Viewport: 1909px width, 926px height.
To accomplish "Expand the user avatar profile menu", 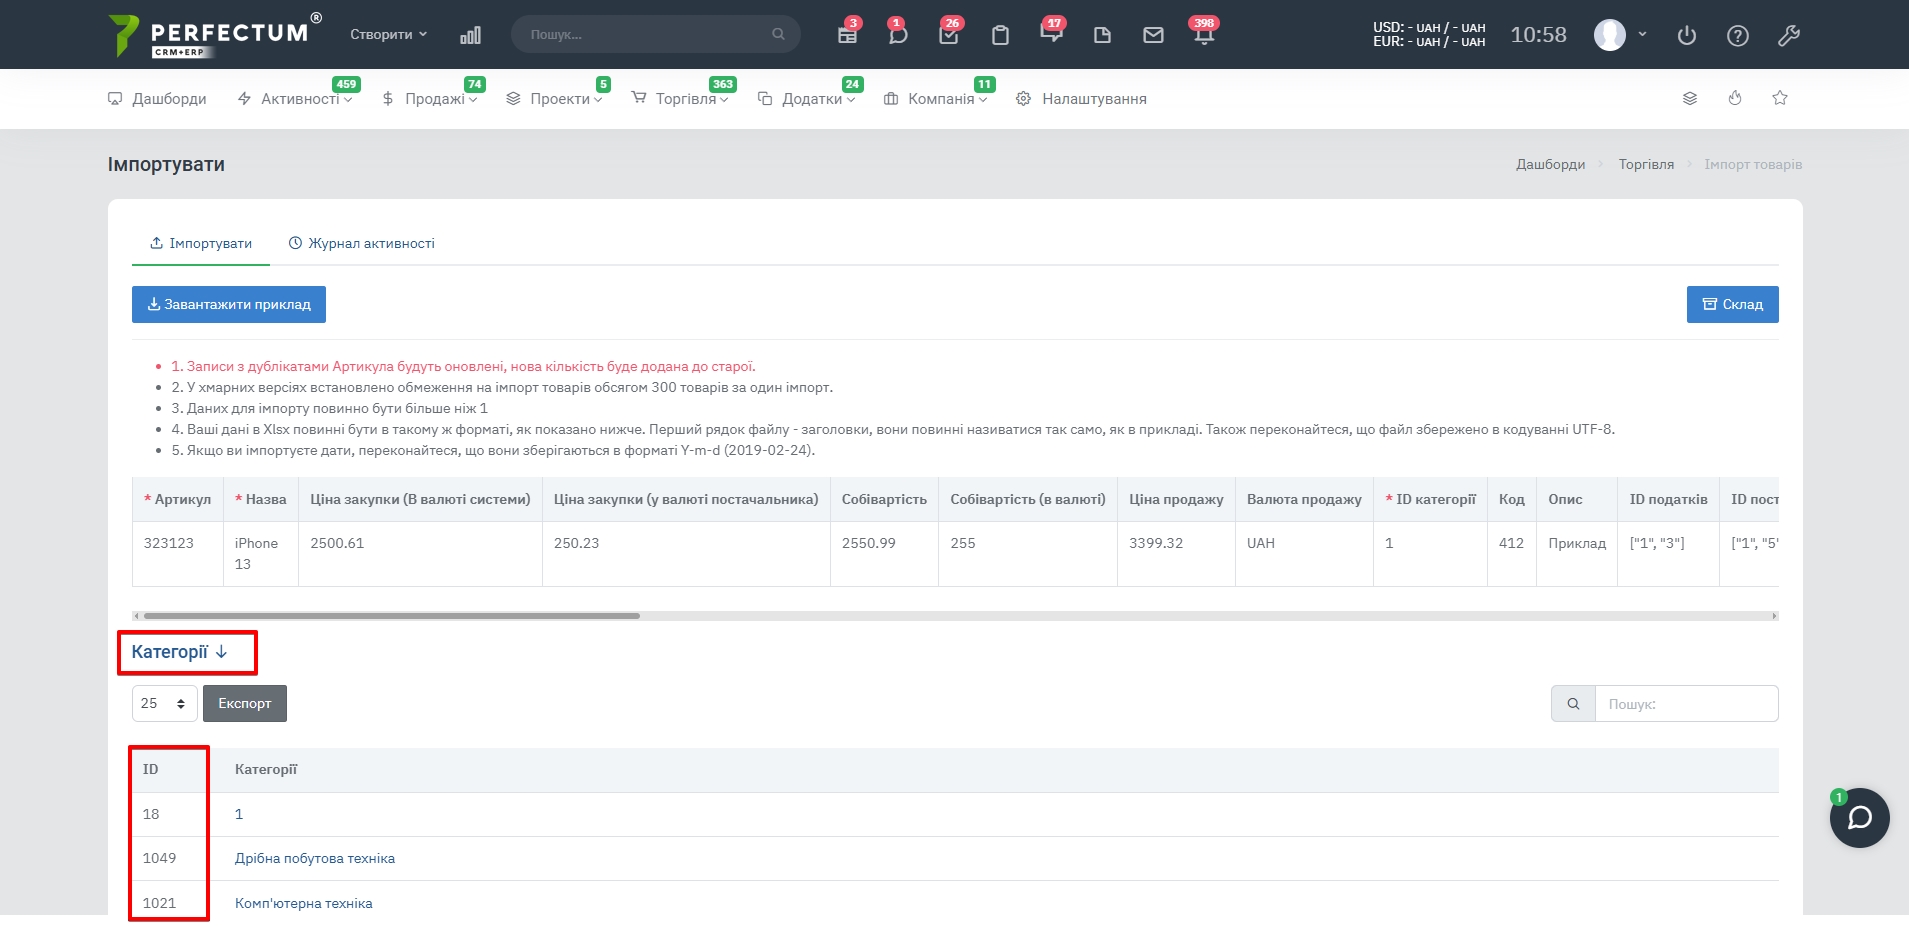I will tap(1619, 35).
